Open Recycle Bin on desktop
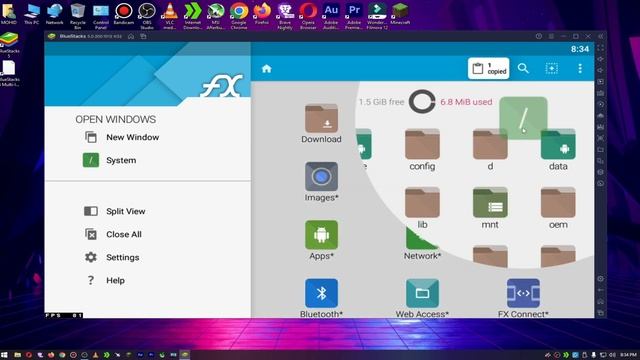The height and width of the screenshot is (360, 640). click(78, 16)
